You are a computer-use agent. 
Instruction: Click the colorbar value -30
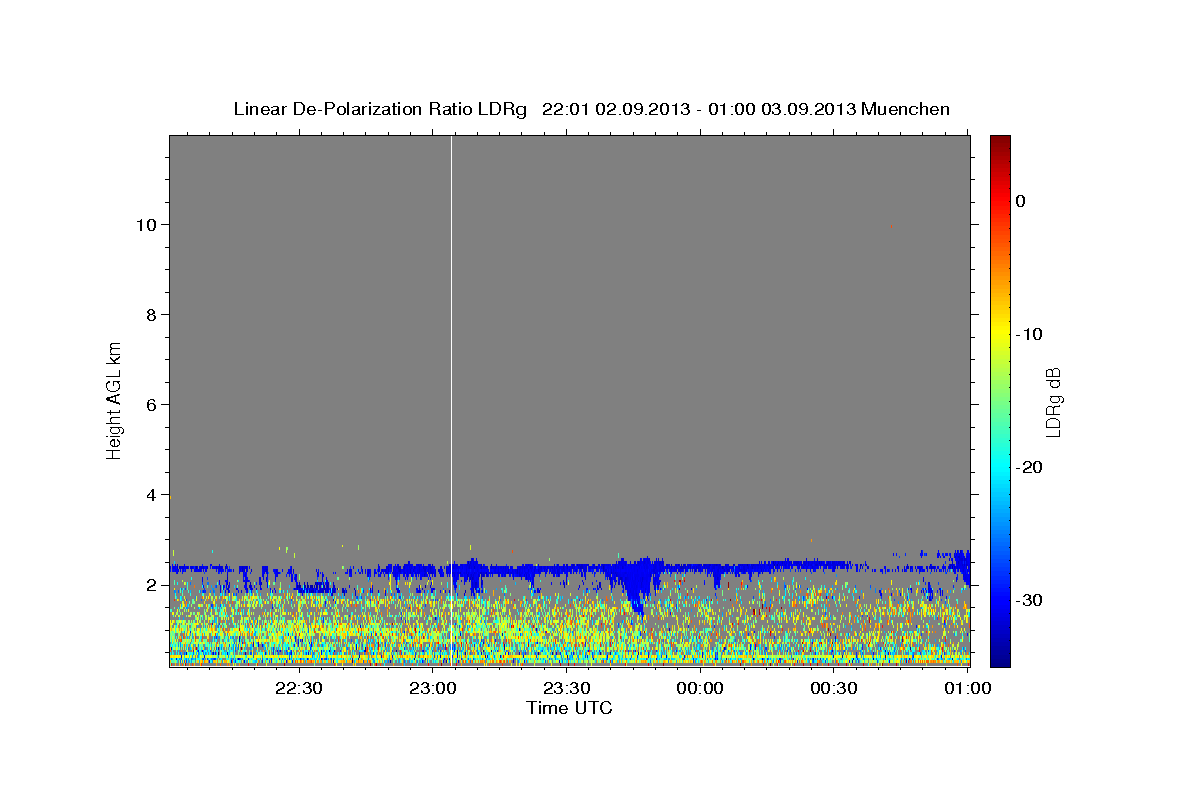(1030, 600)
